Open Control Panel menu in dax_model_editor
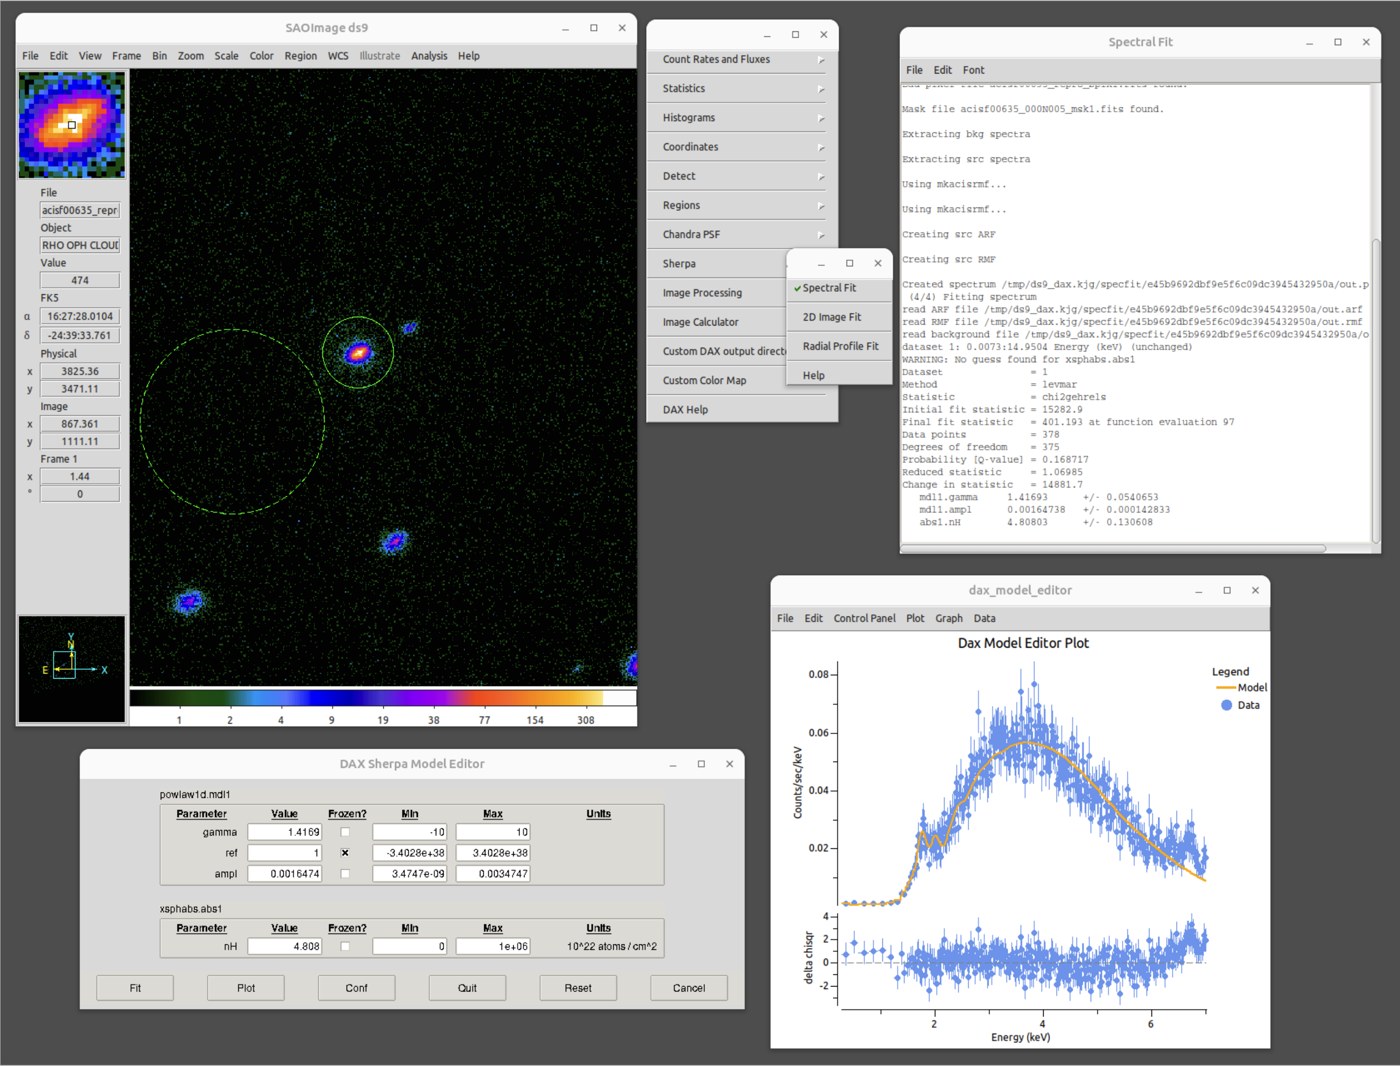The height and width of the screenshot is (1066, 1400). tap(865, 618)
